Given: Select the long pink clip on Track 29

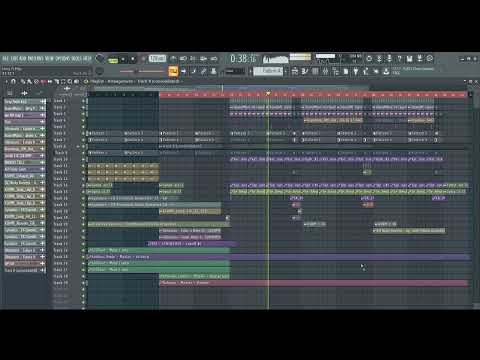Looking at the screenshot, I should pos(313,283).
